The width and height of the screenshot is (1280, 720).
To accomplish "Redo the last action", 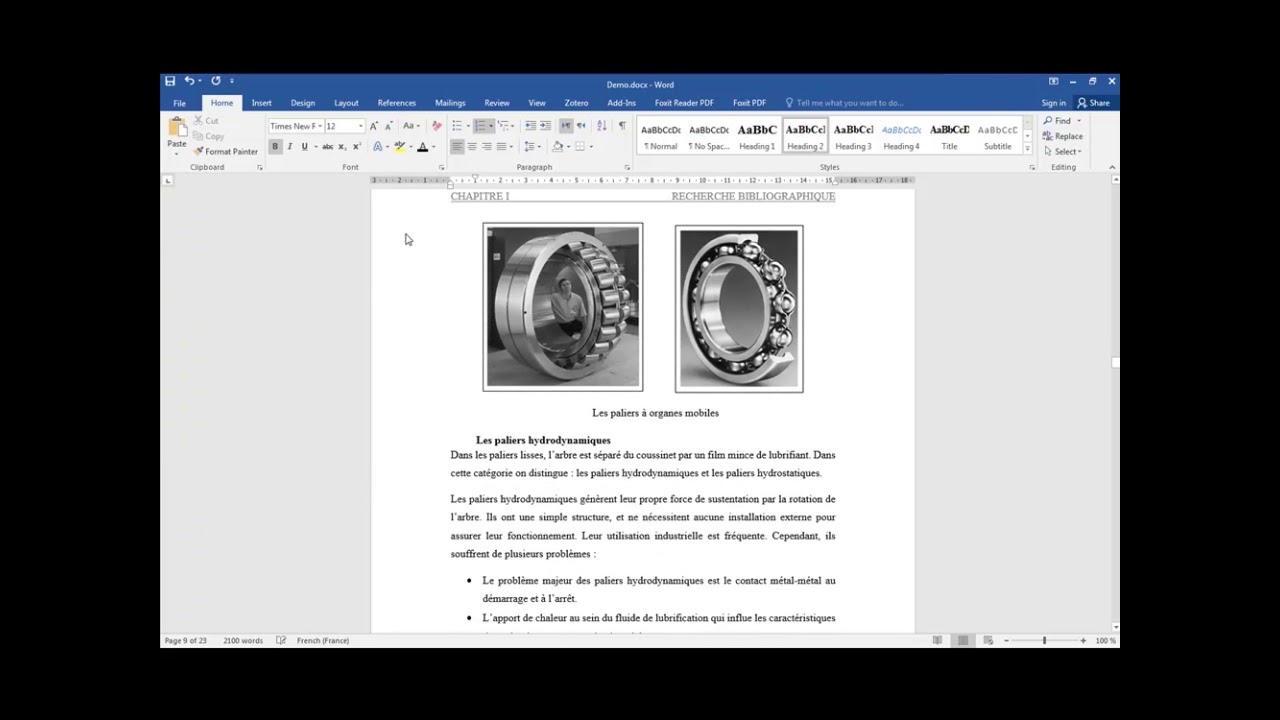I will pos(215,81).
